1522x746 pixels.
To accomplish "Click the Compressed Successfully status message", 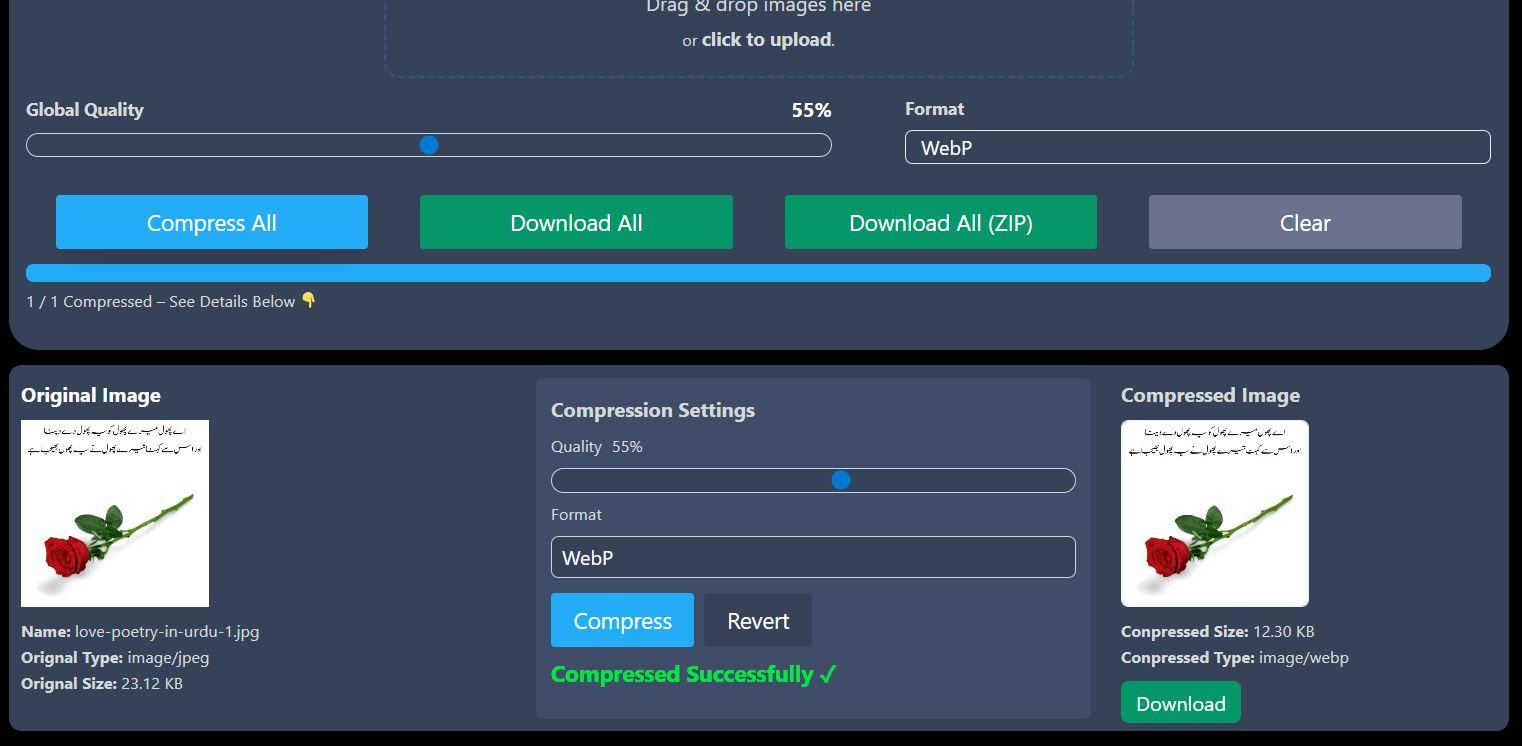I will 693,674.
